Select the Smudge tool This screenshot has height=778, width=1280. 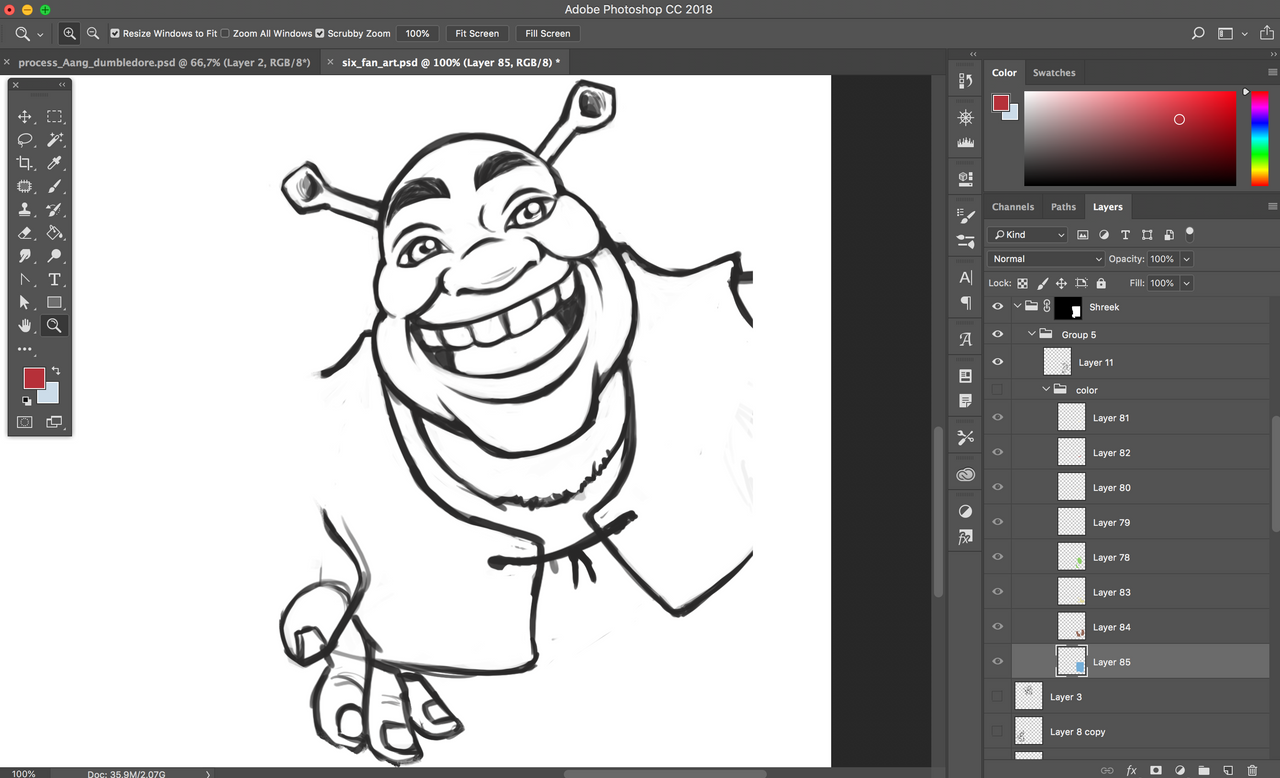tap(25, 256)
